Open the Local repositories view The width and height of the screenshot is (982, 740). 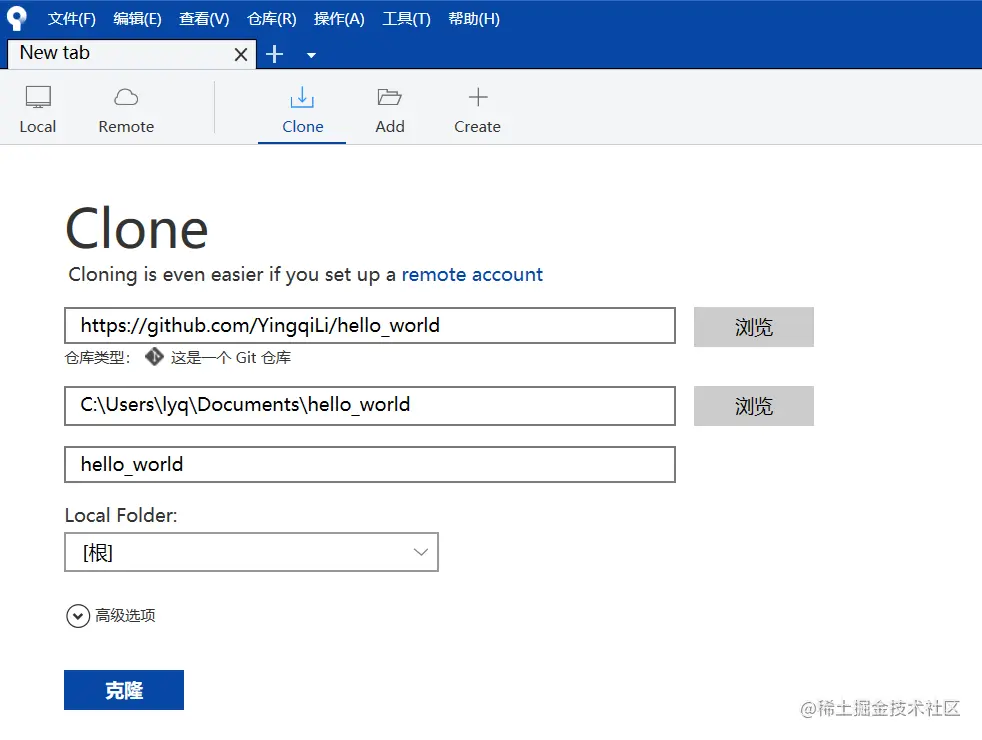pos(38,110)
